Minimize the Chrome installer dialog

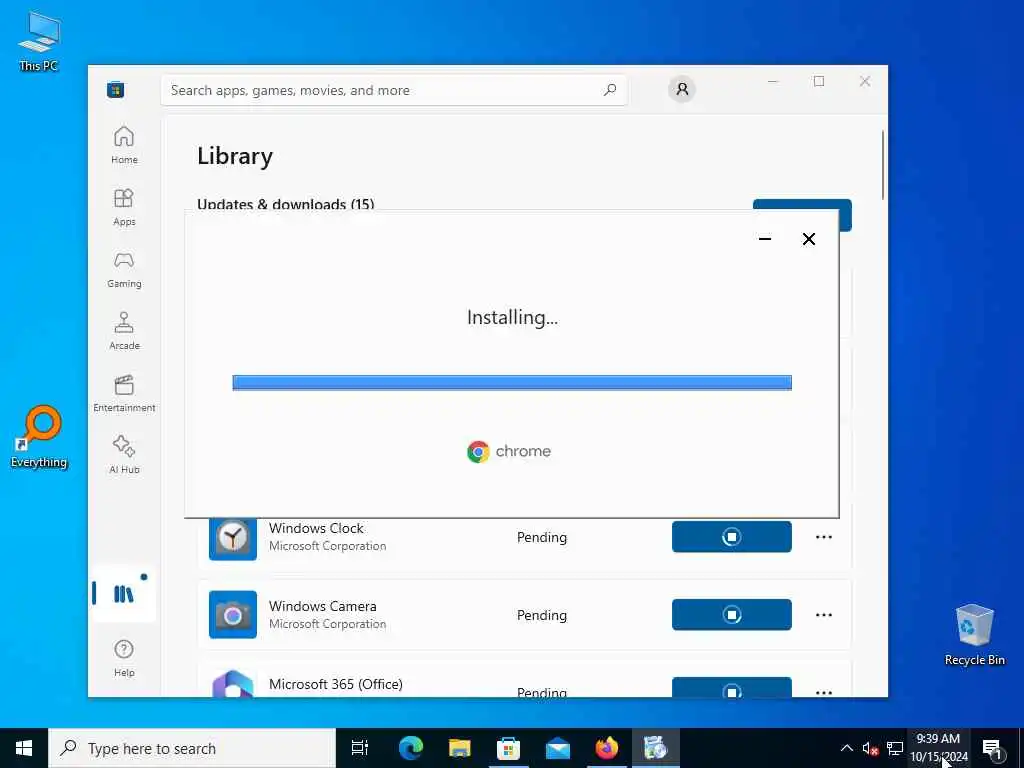pyautogui.click(x=765, y=239)
